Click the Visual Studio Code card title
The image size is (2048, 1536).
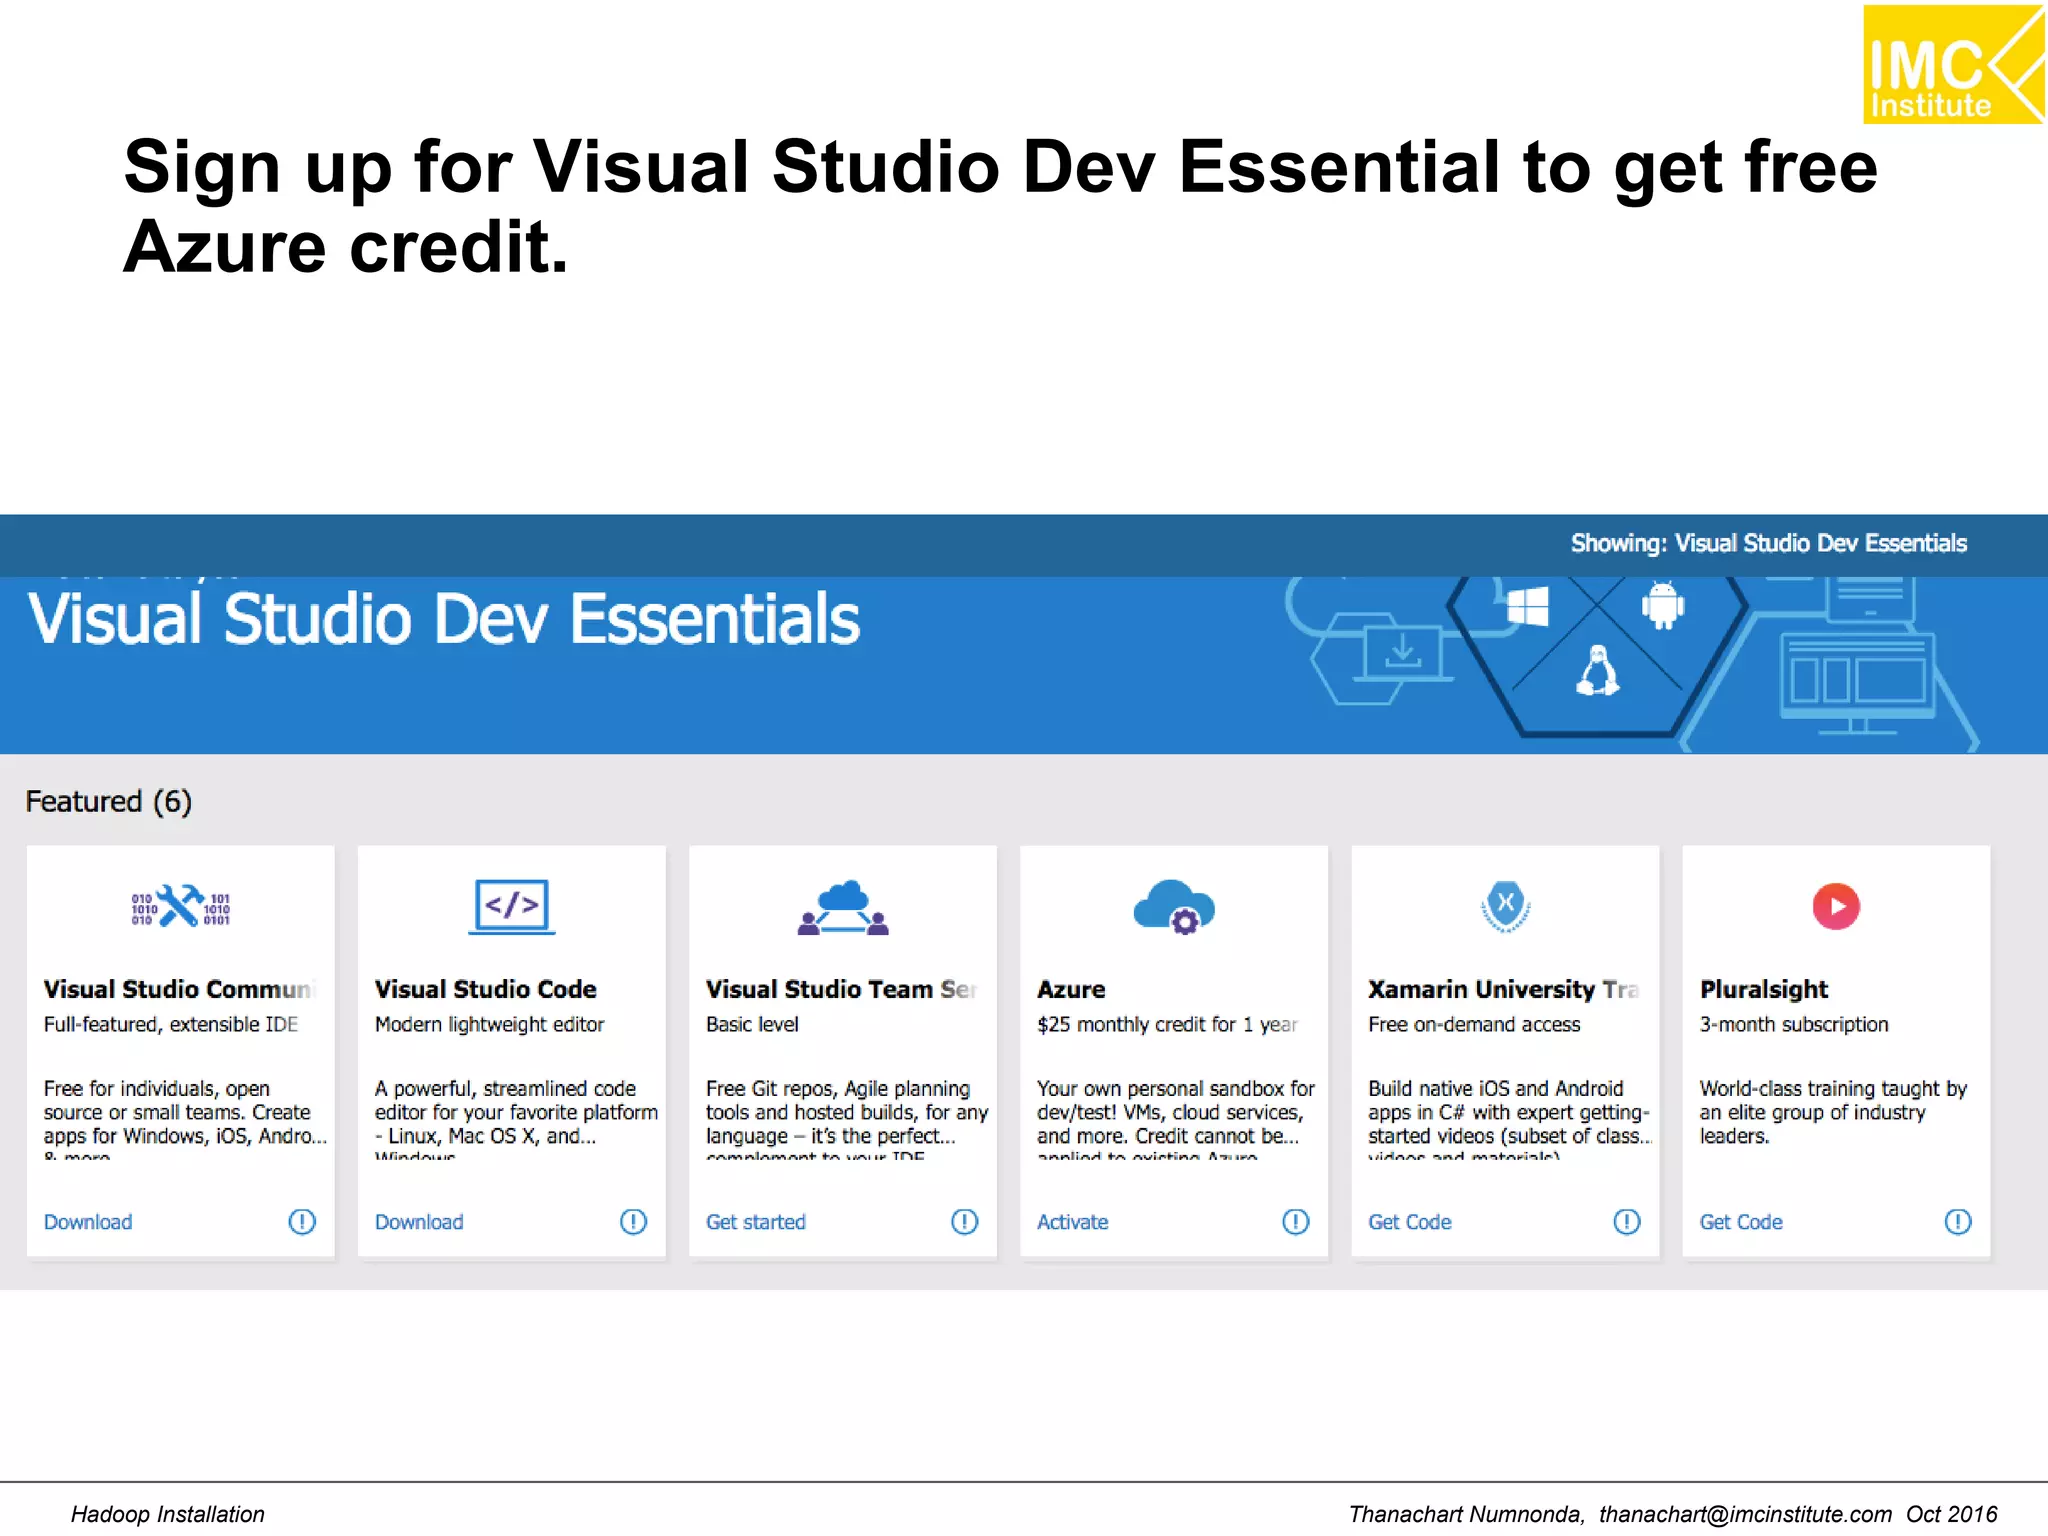486,989
